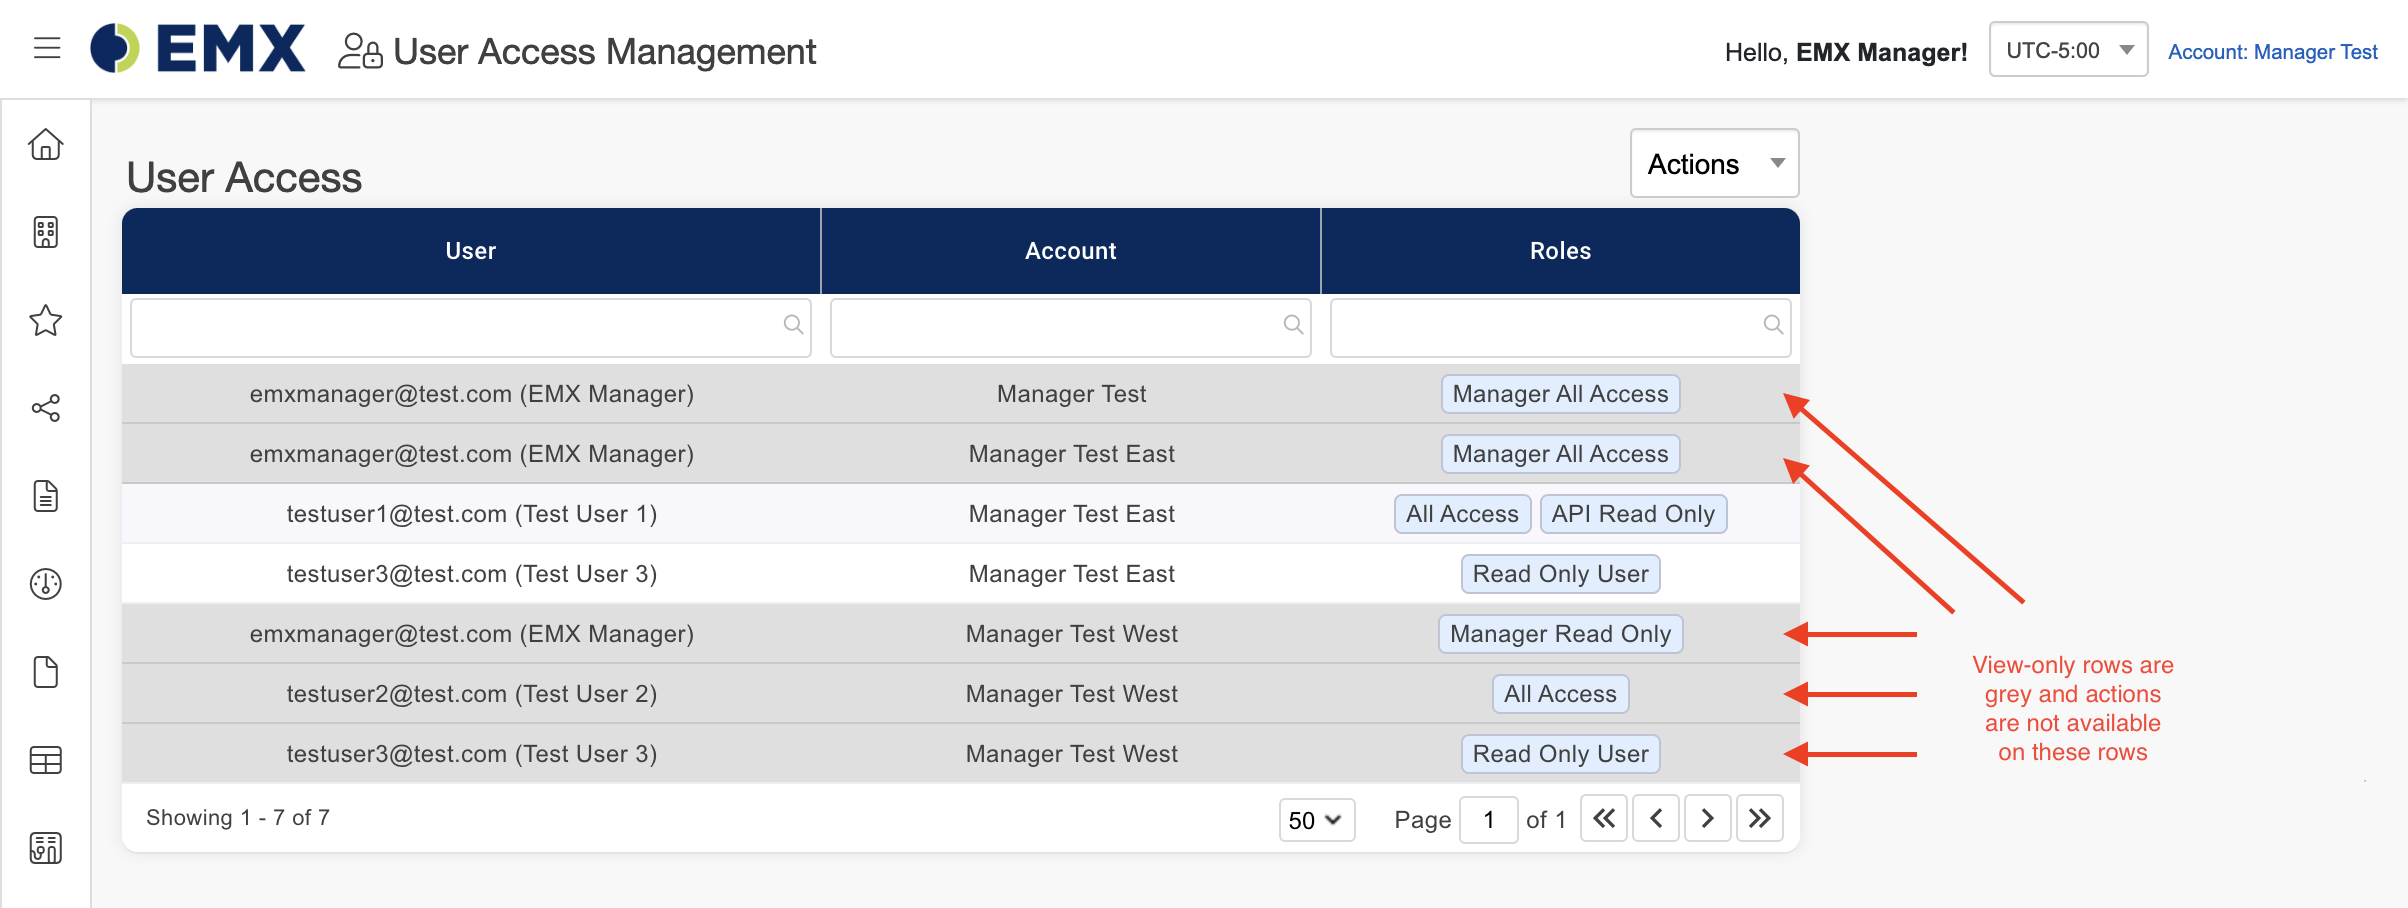Click the share nodes sidebar icon

(x=46, y=408)
